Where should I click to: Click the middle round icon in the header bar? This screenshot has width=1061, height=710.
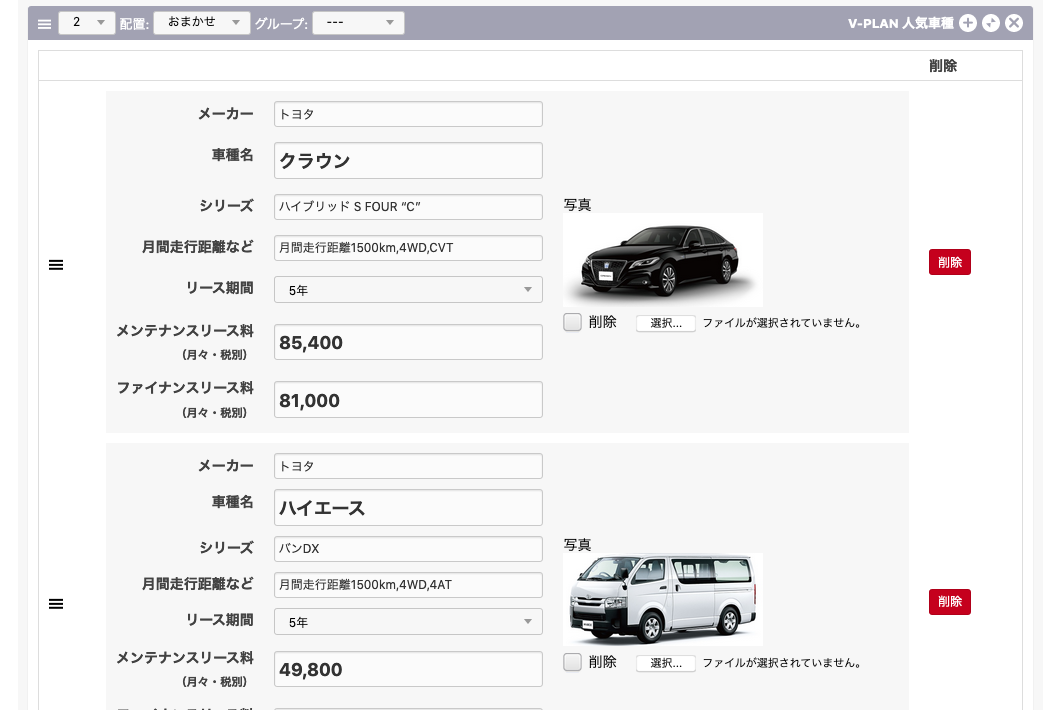(x=990, y=23)
